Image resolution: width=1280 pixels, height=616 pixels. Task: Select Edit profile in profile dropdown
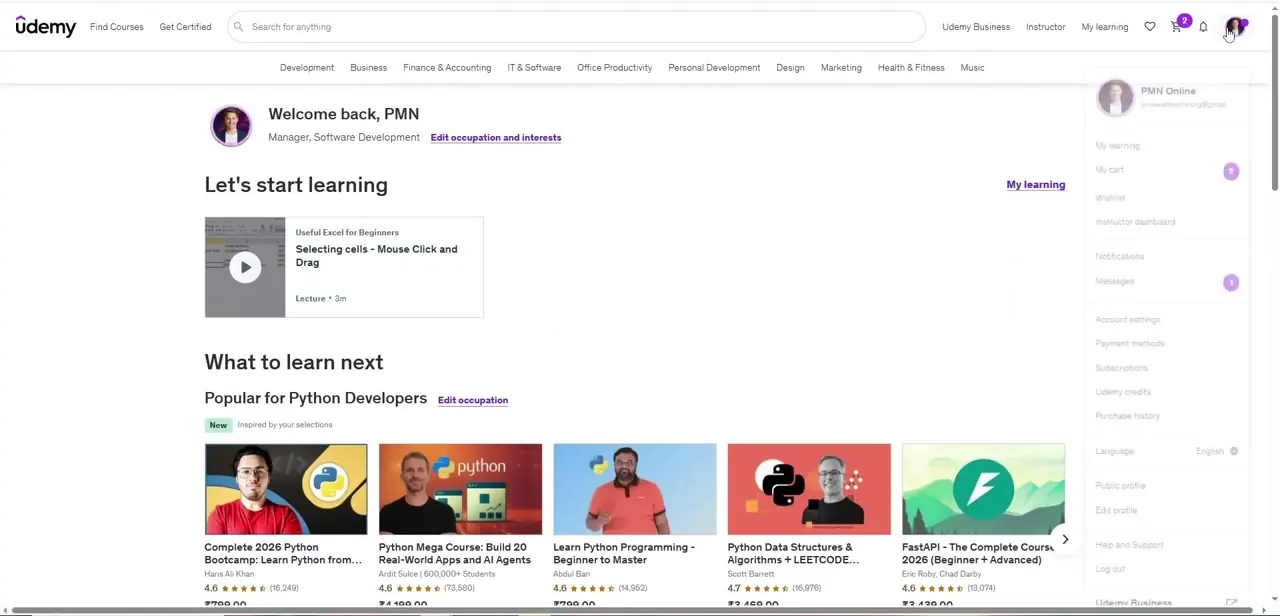point(1116,511)
